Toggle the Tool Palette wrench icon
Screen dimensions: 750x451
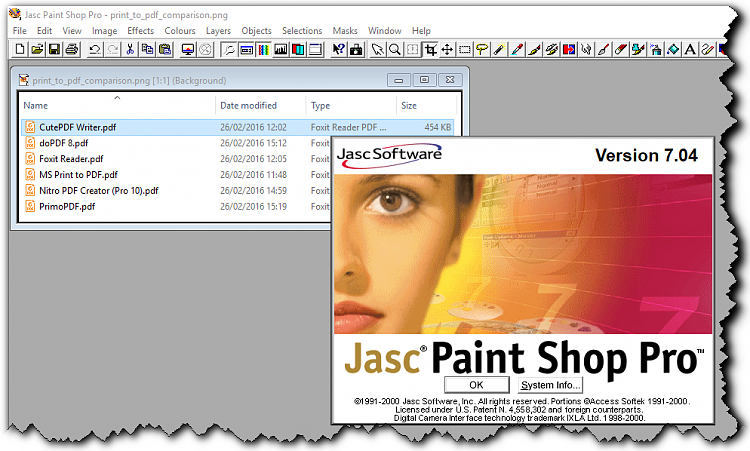click(x=229, y=49)
